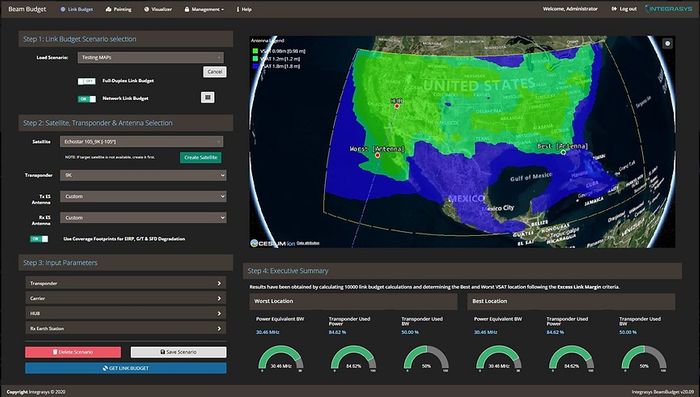The height and width of the screenshot is (397, 700).
Task: Click the Delete Scenario button
Action: (x=73, y=352)
